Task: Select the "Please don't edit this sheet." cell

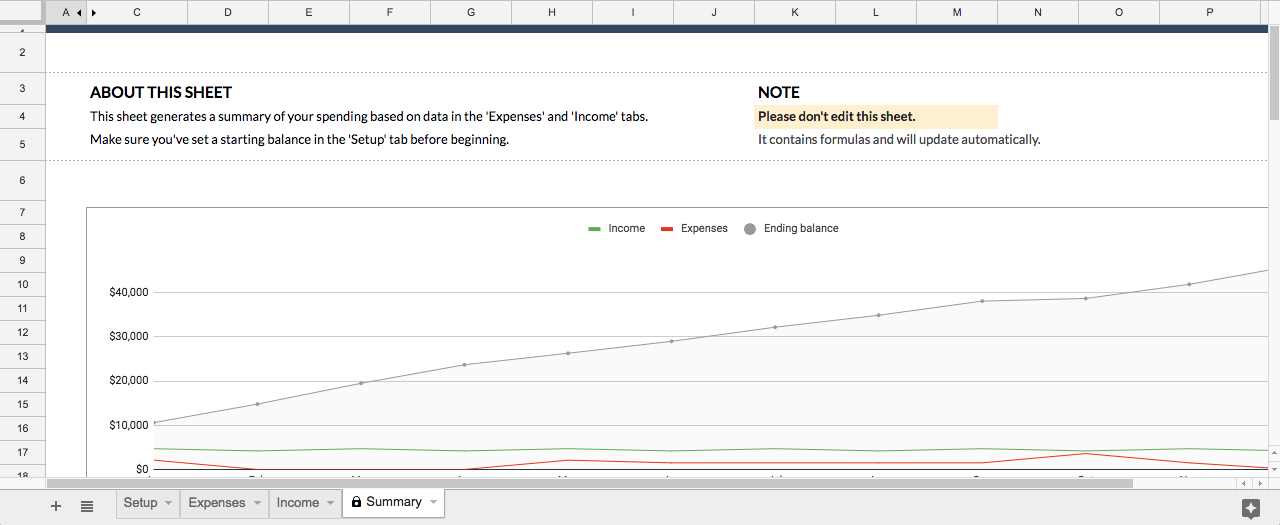Action: [875, 117]
